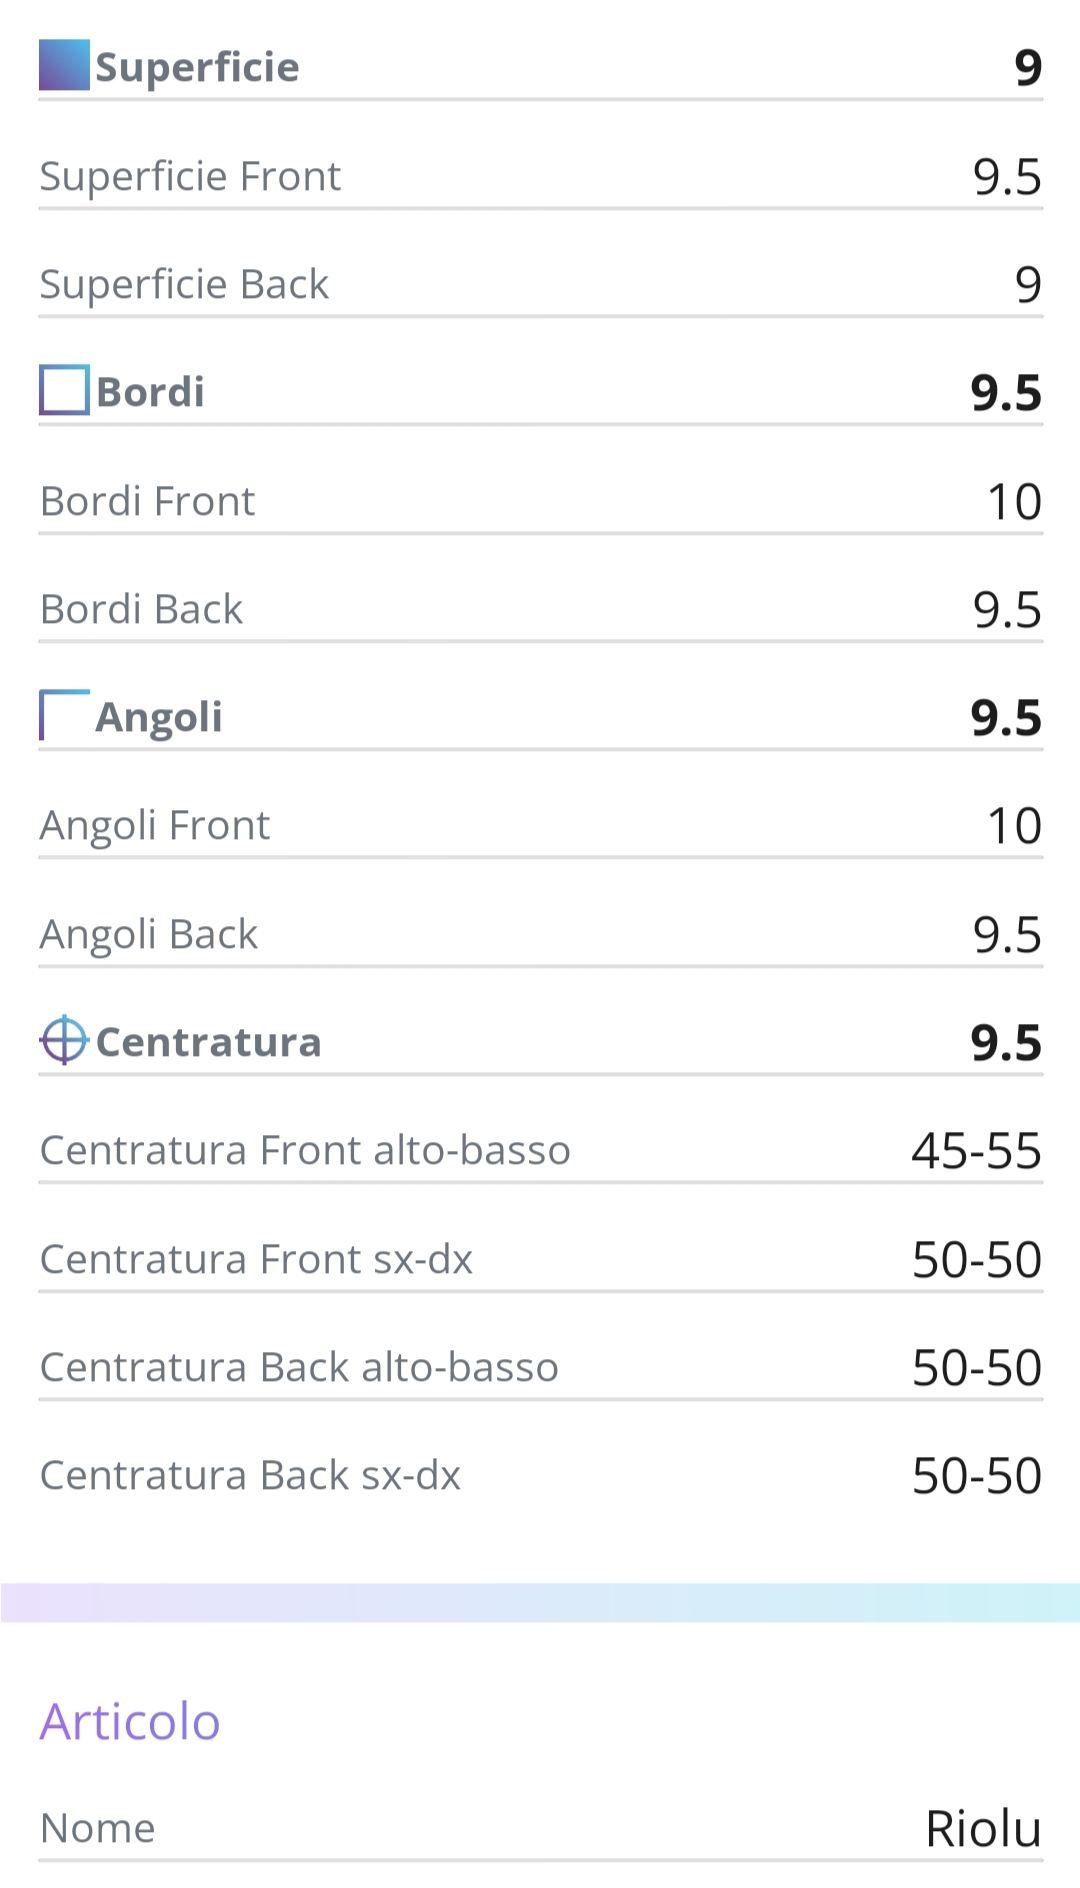This screenshot has height=1888, width=1080.
Task: Select the Angoli section heading
Action: coord(159,717)
